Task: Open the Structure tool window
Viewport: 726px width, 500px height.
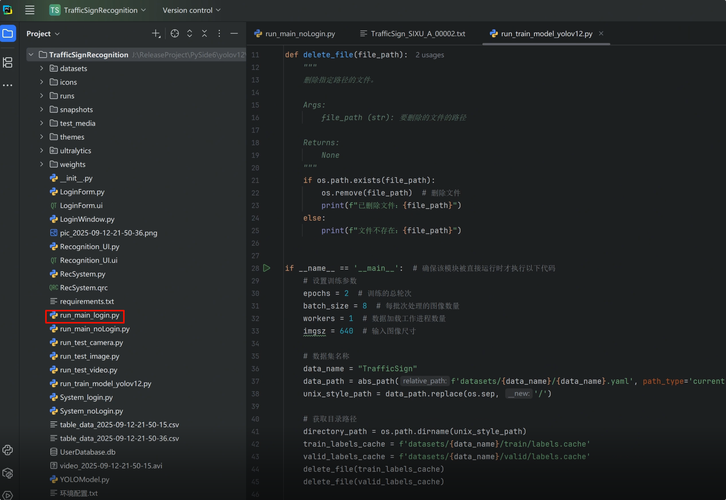Action: click(x=8, y=62)
